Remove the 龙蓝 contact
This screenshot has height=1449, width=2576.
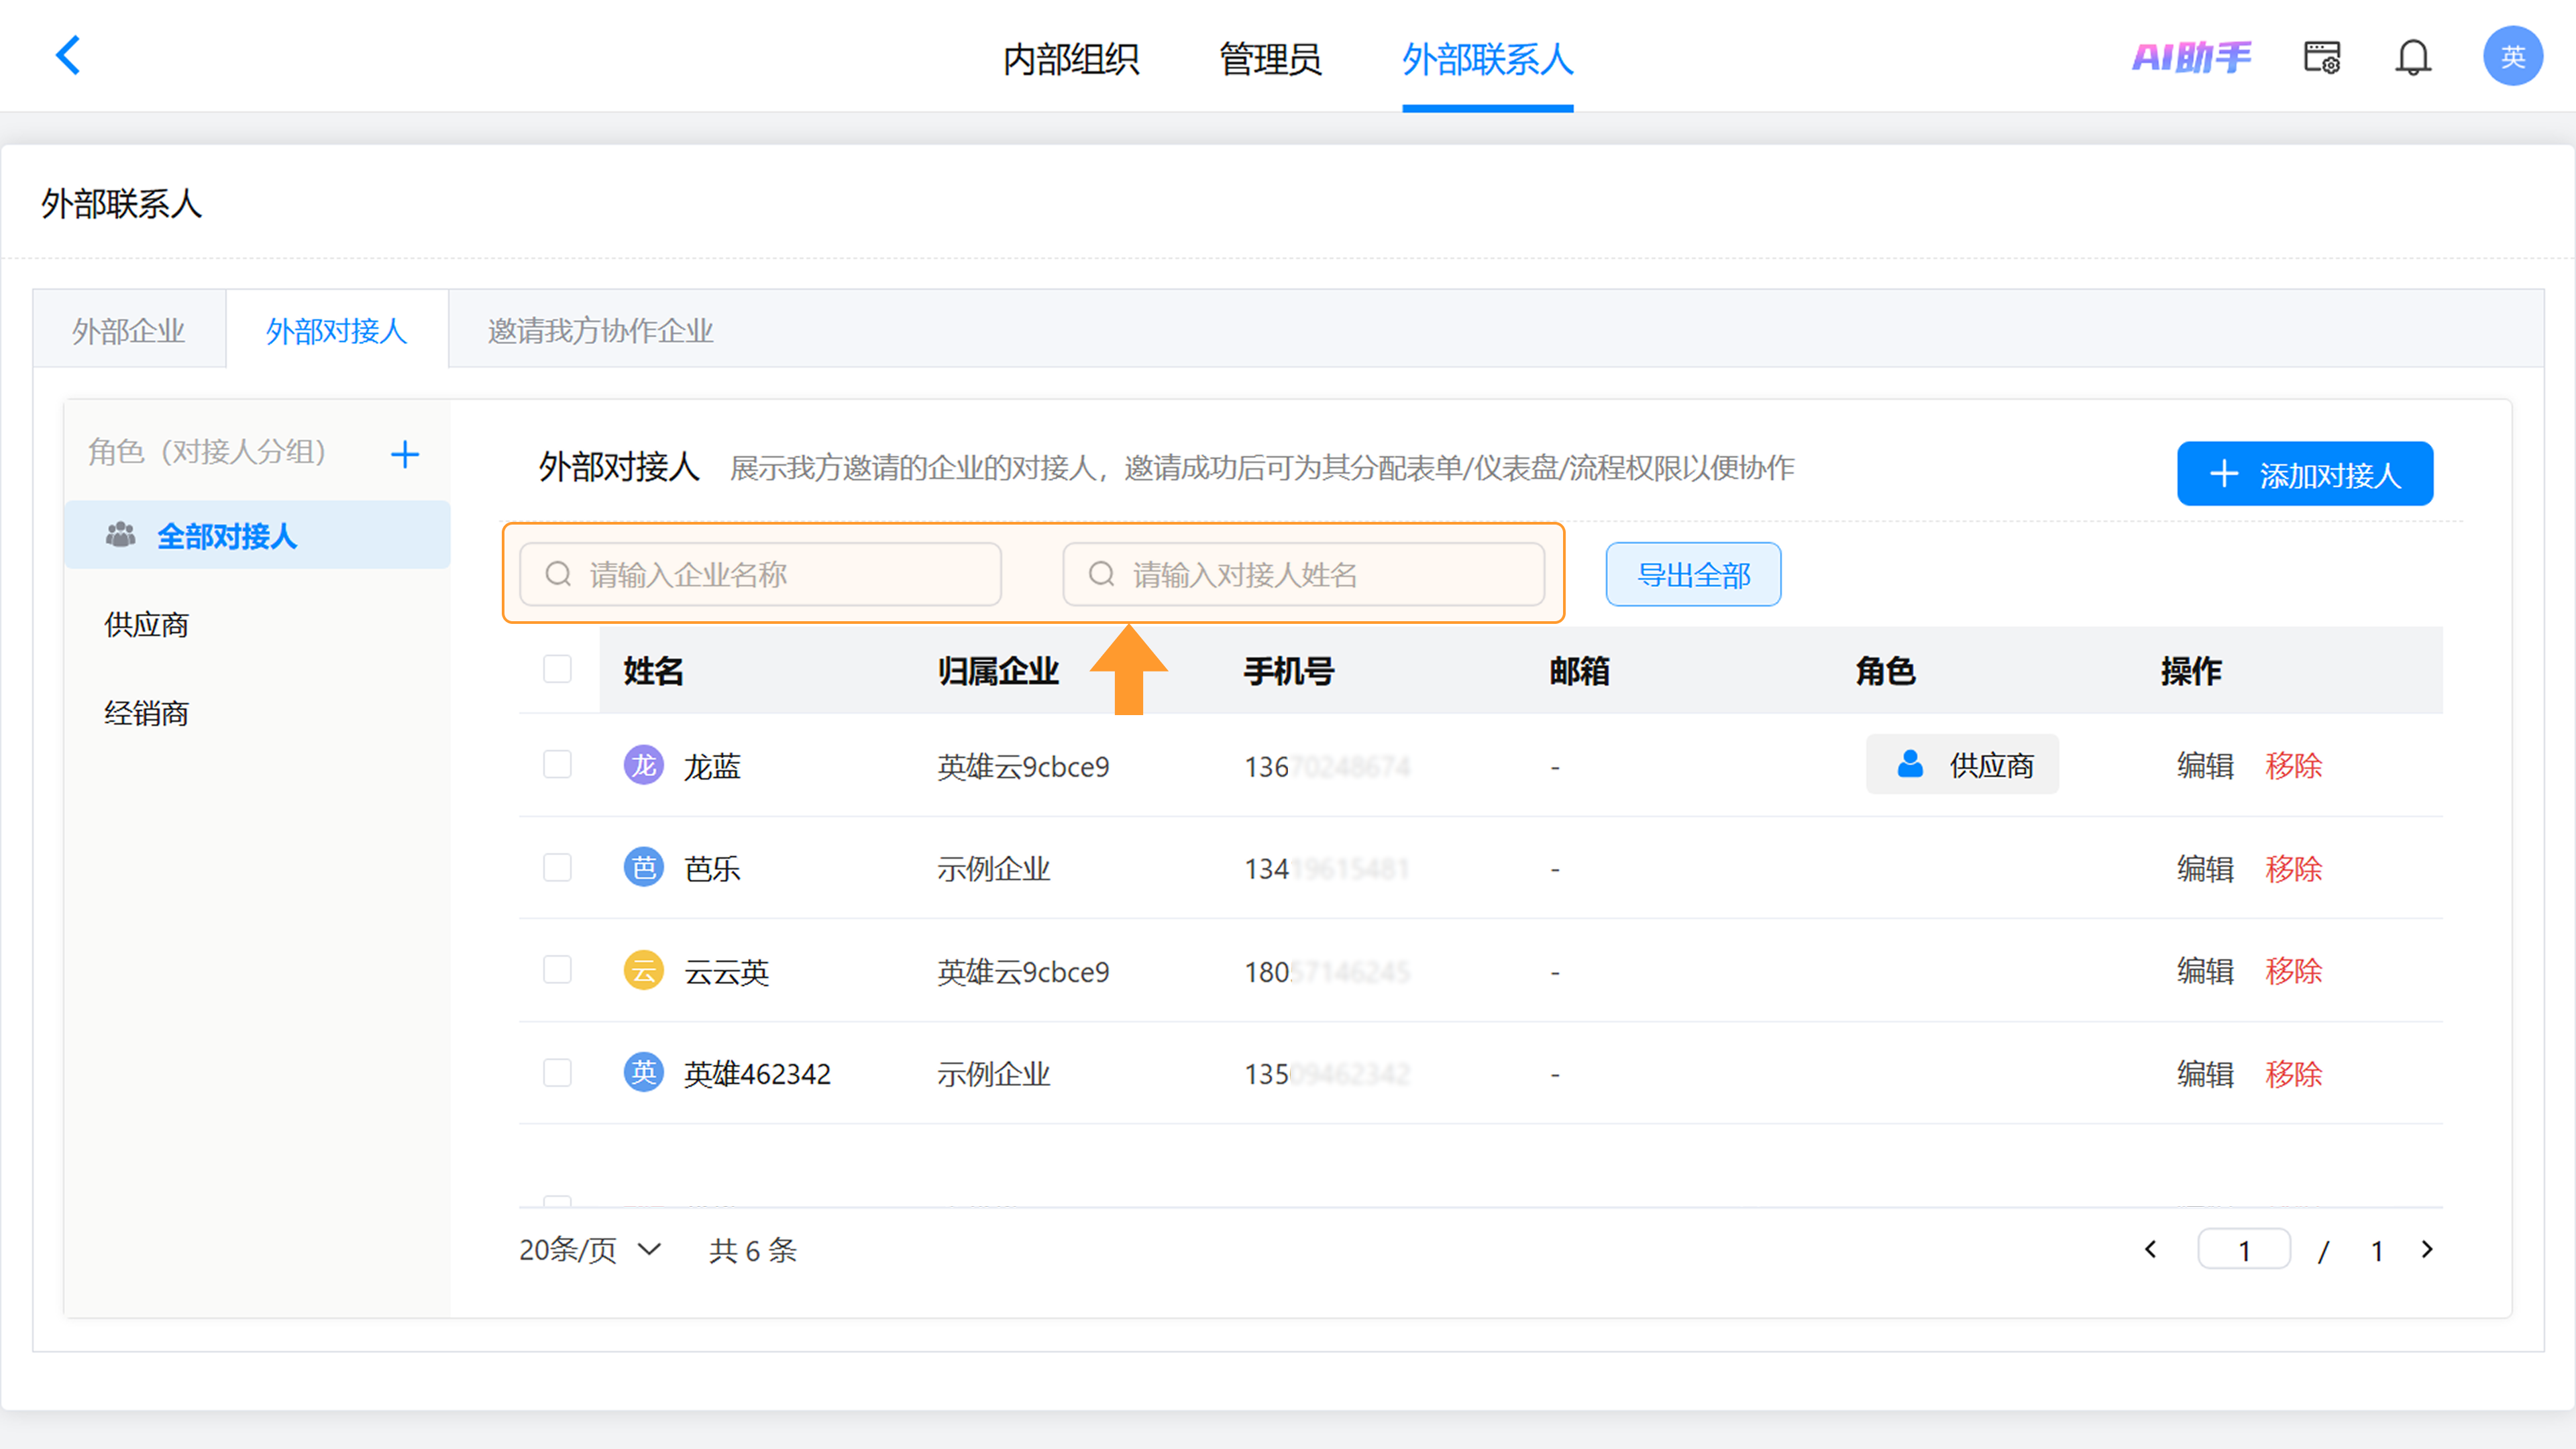click(x=2293, y=766)
